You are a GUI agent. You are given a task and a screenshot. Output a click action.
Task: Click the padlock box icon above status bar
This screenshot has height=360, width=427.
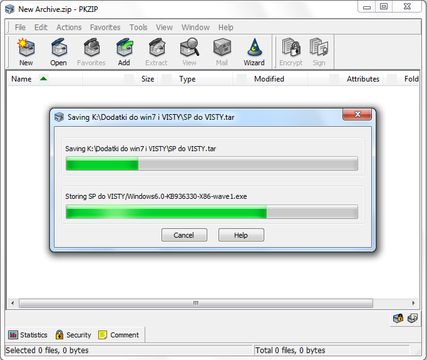(x=398, y=318)
